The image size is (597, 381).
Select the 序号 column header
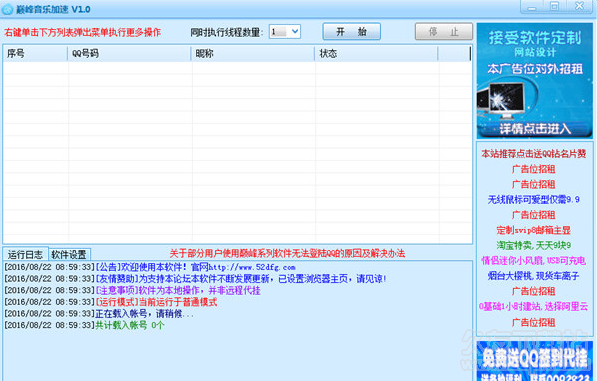35,54
